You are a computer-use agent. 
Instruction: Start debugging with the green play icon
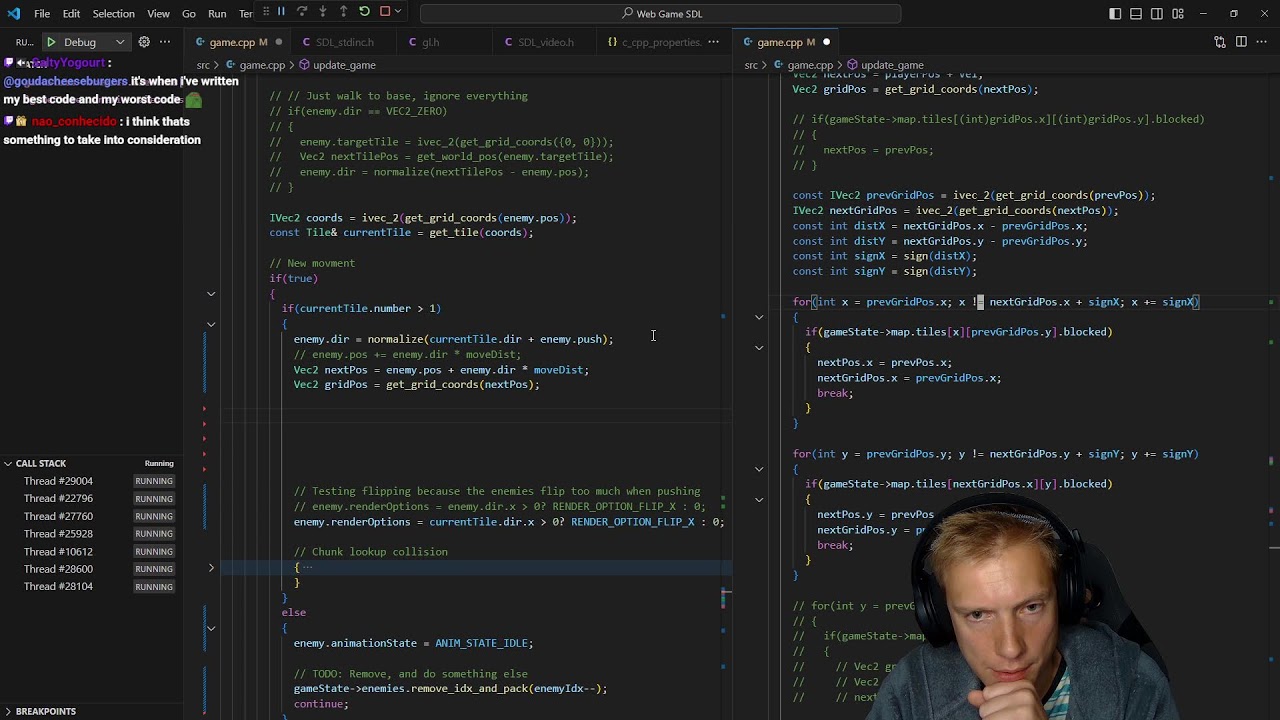[x=50, y=42]
